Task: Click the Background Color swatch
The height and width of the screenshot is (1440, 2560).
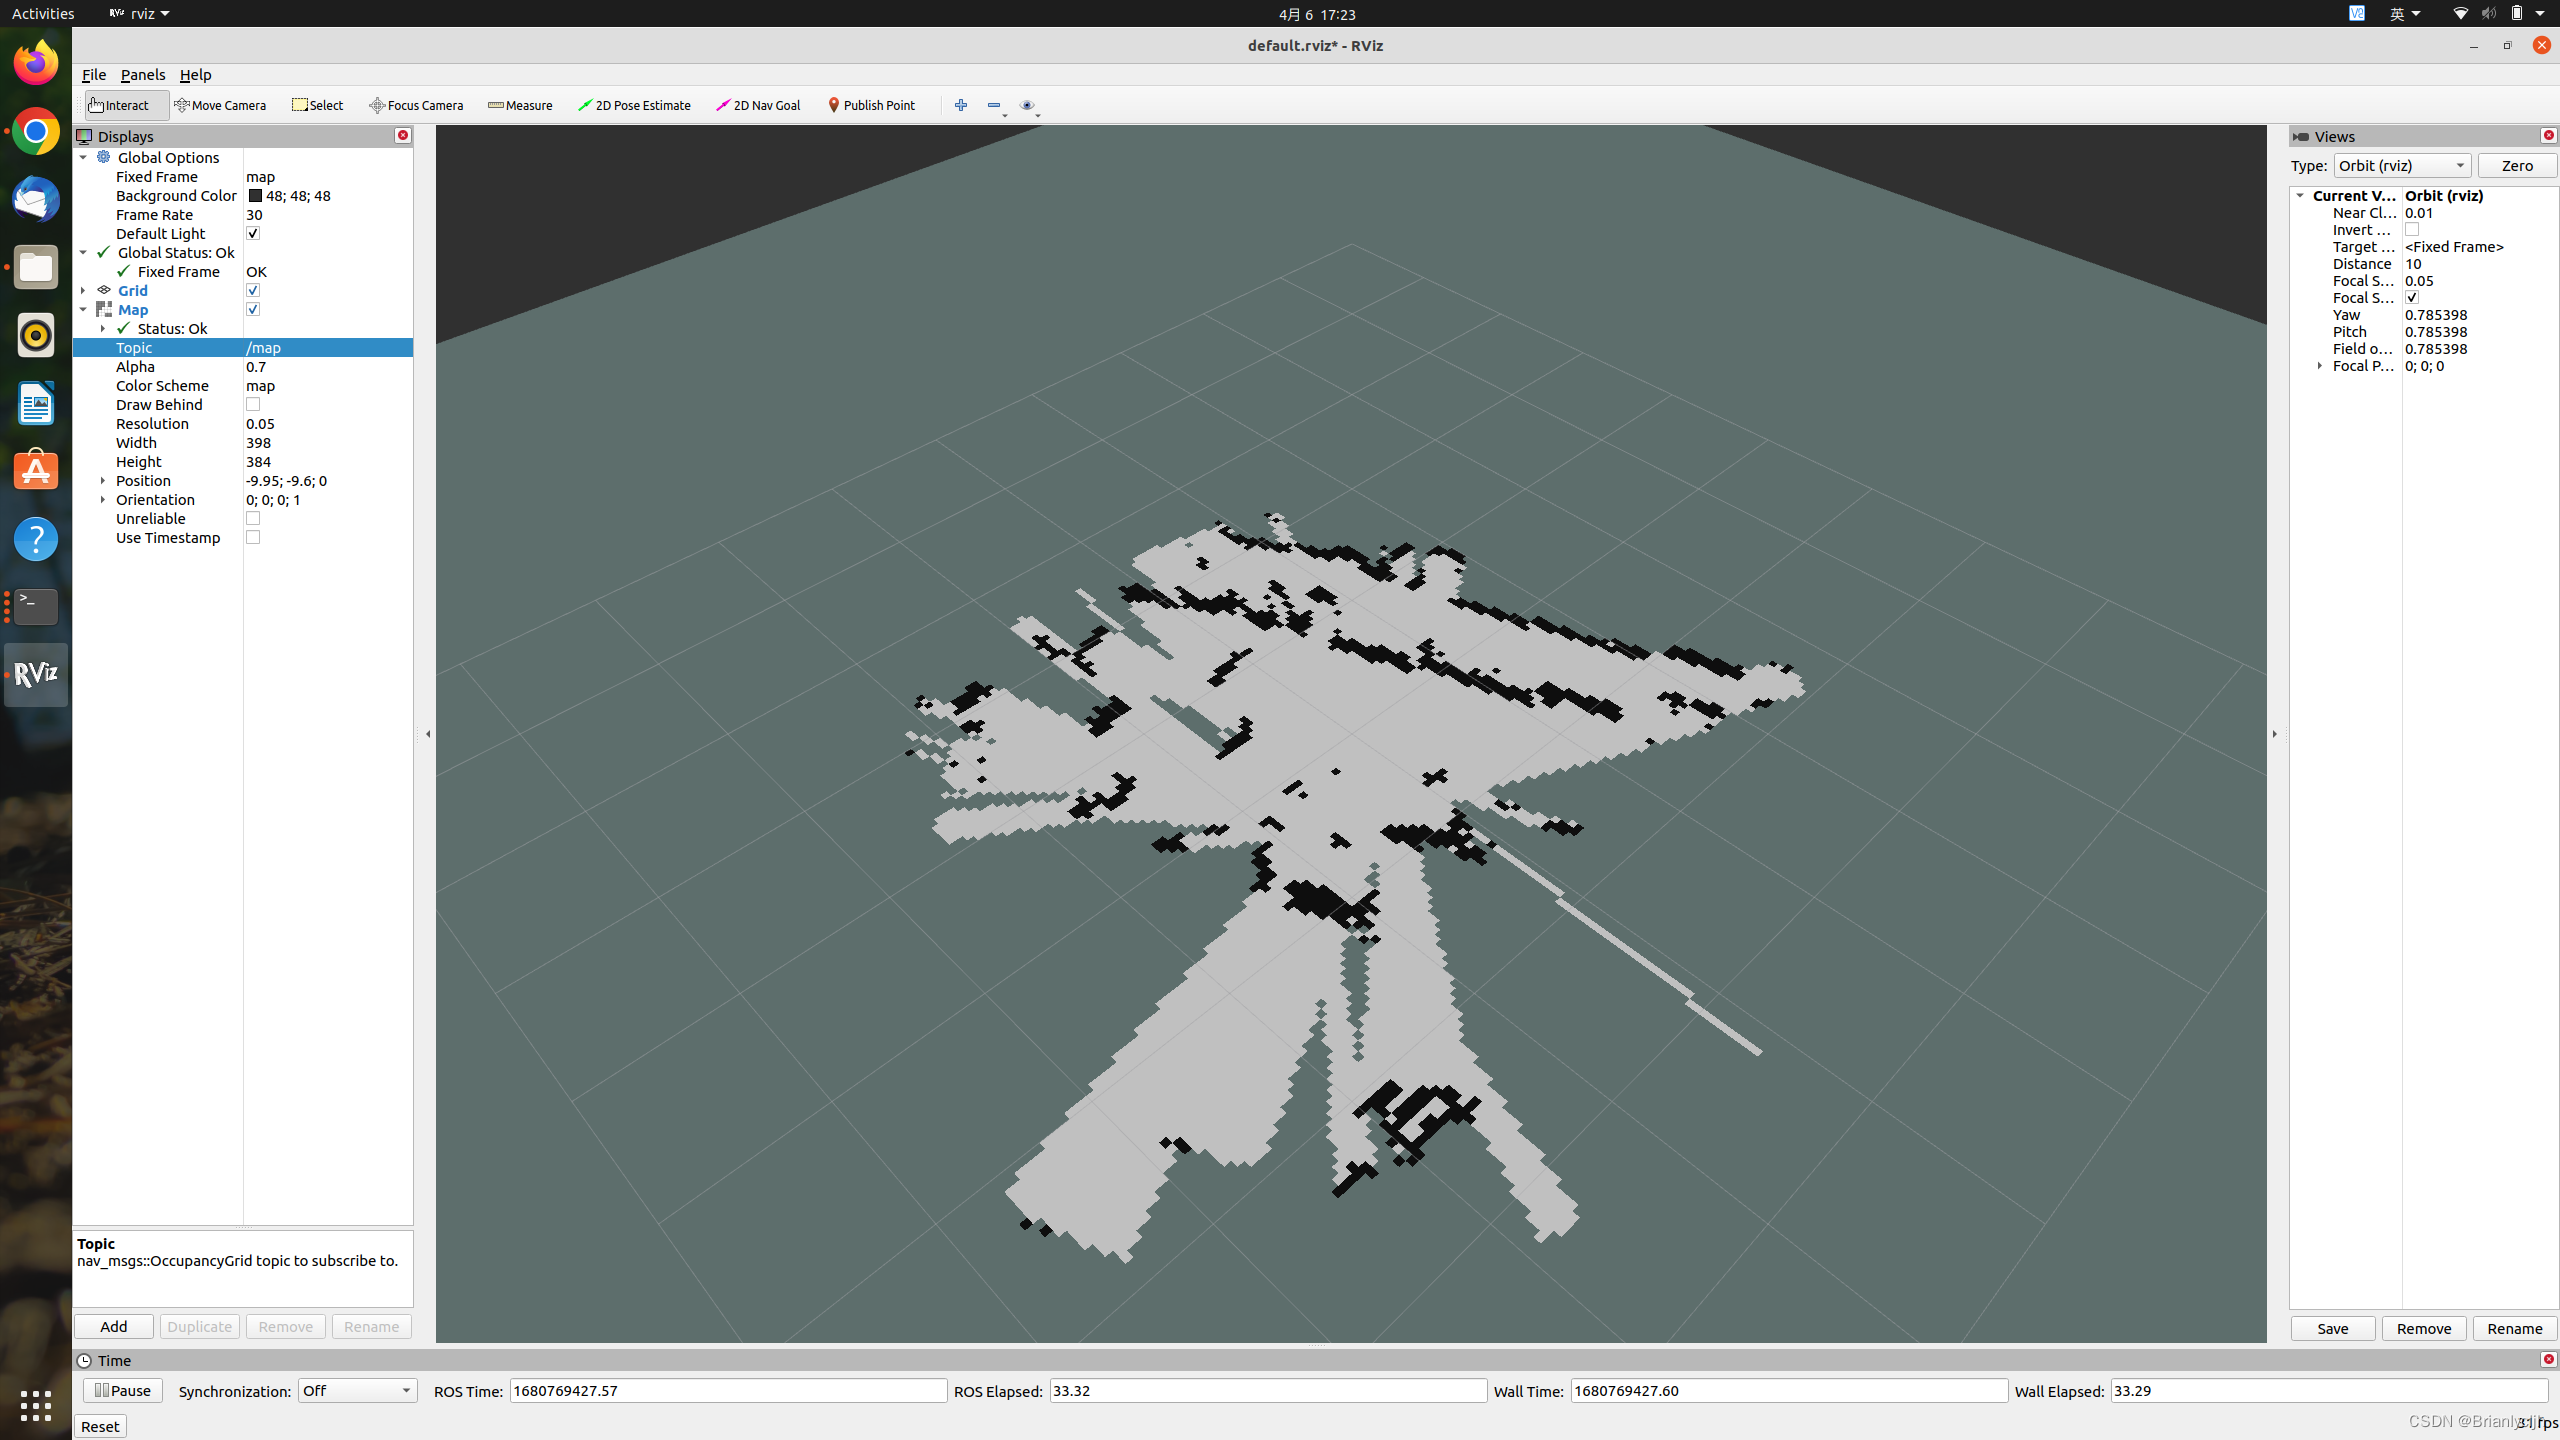Action: [255, 196]
